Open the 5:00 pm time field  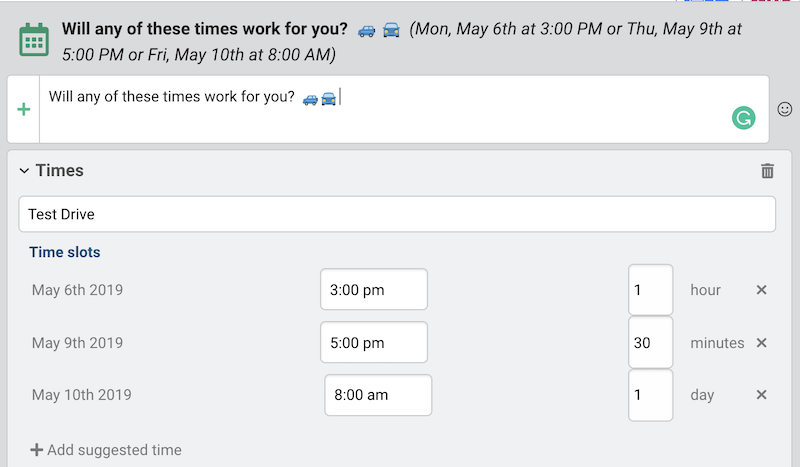click(x=374, y=342)
